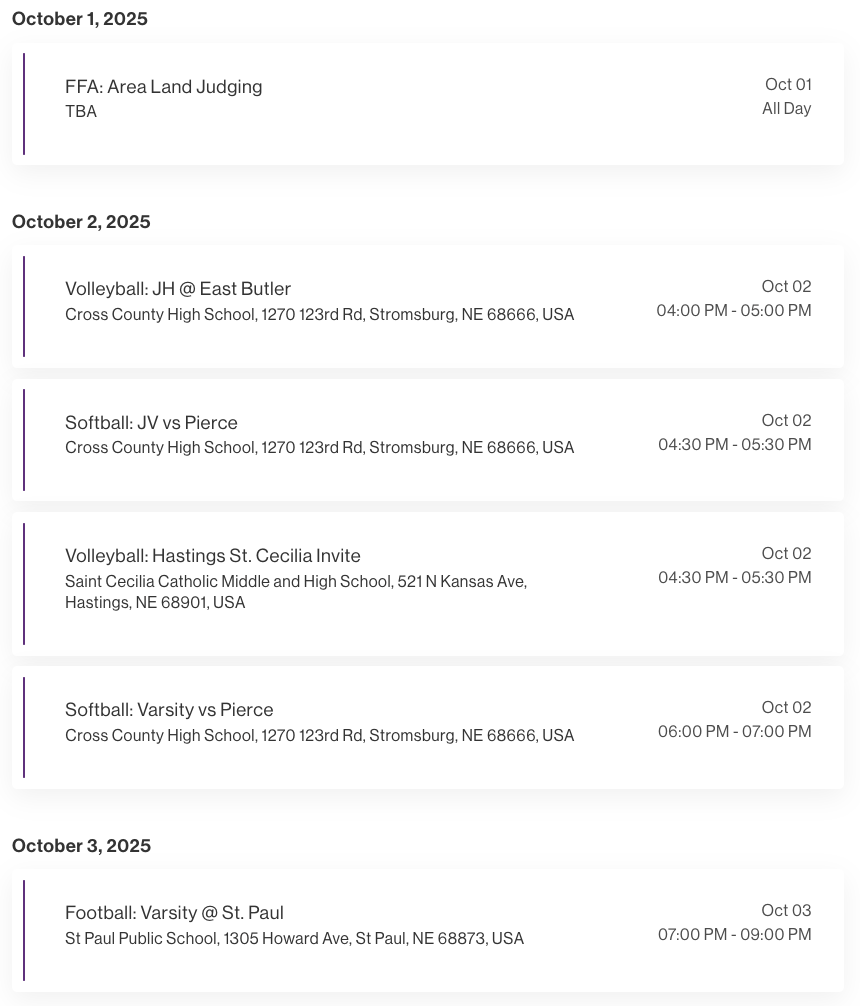Open Softball: JV vs Pierce event
The width and height of the screenshot is (860, 1006).
pos(151,422)
